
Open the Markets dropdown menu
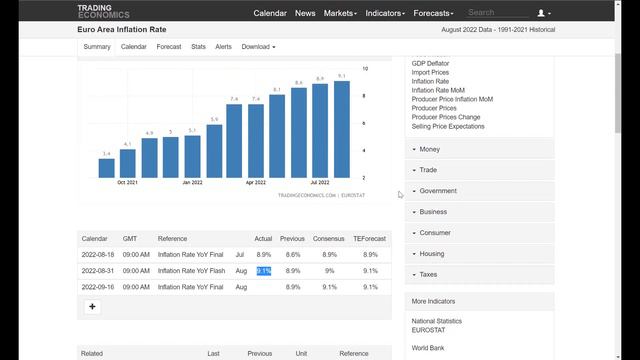click(340, 13)
